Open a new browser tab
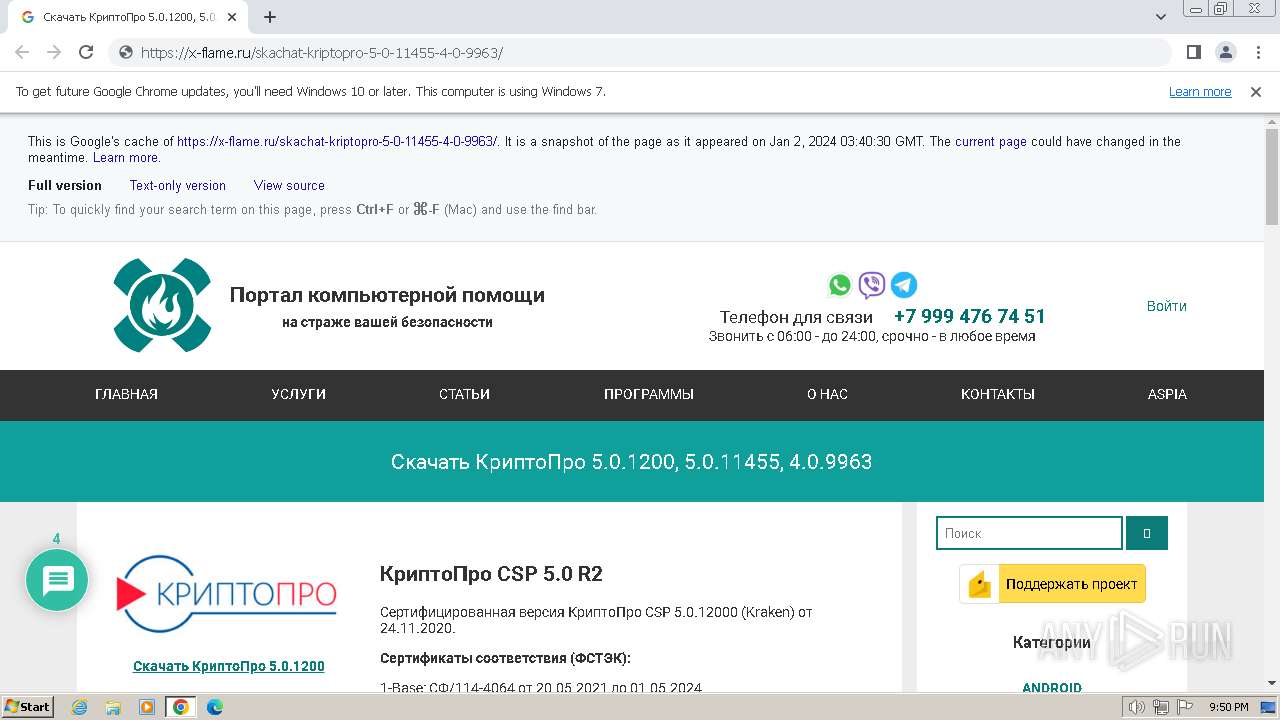This screenshot has width=1280, height=720. [x=270, y=17]
